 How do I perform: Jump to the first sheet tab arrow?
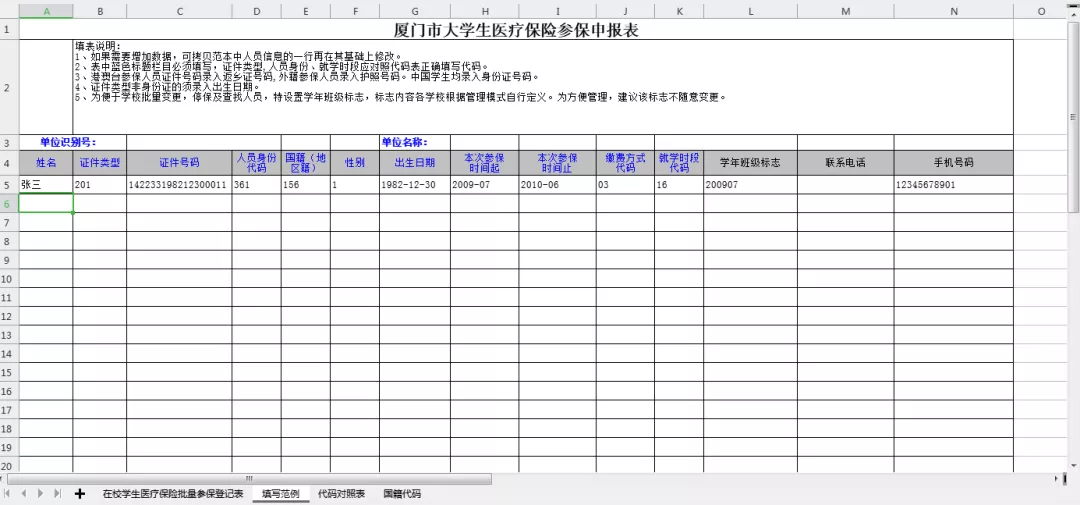[8, 494]
